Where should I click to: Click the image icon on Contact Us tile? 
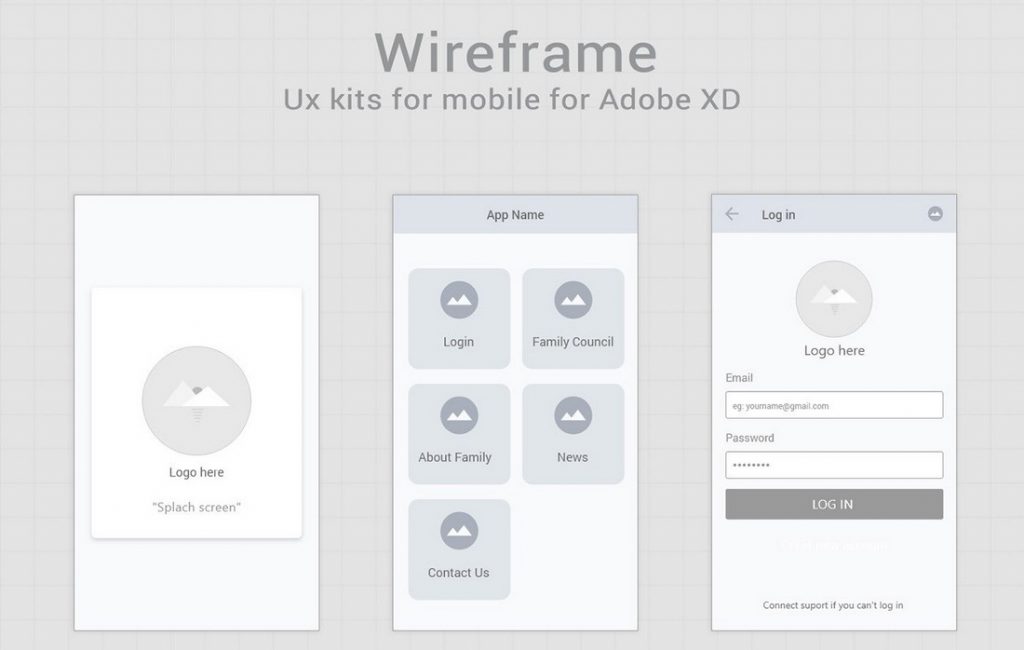pos(459,530)
